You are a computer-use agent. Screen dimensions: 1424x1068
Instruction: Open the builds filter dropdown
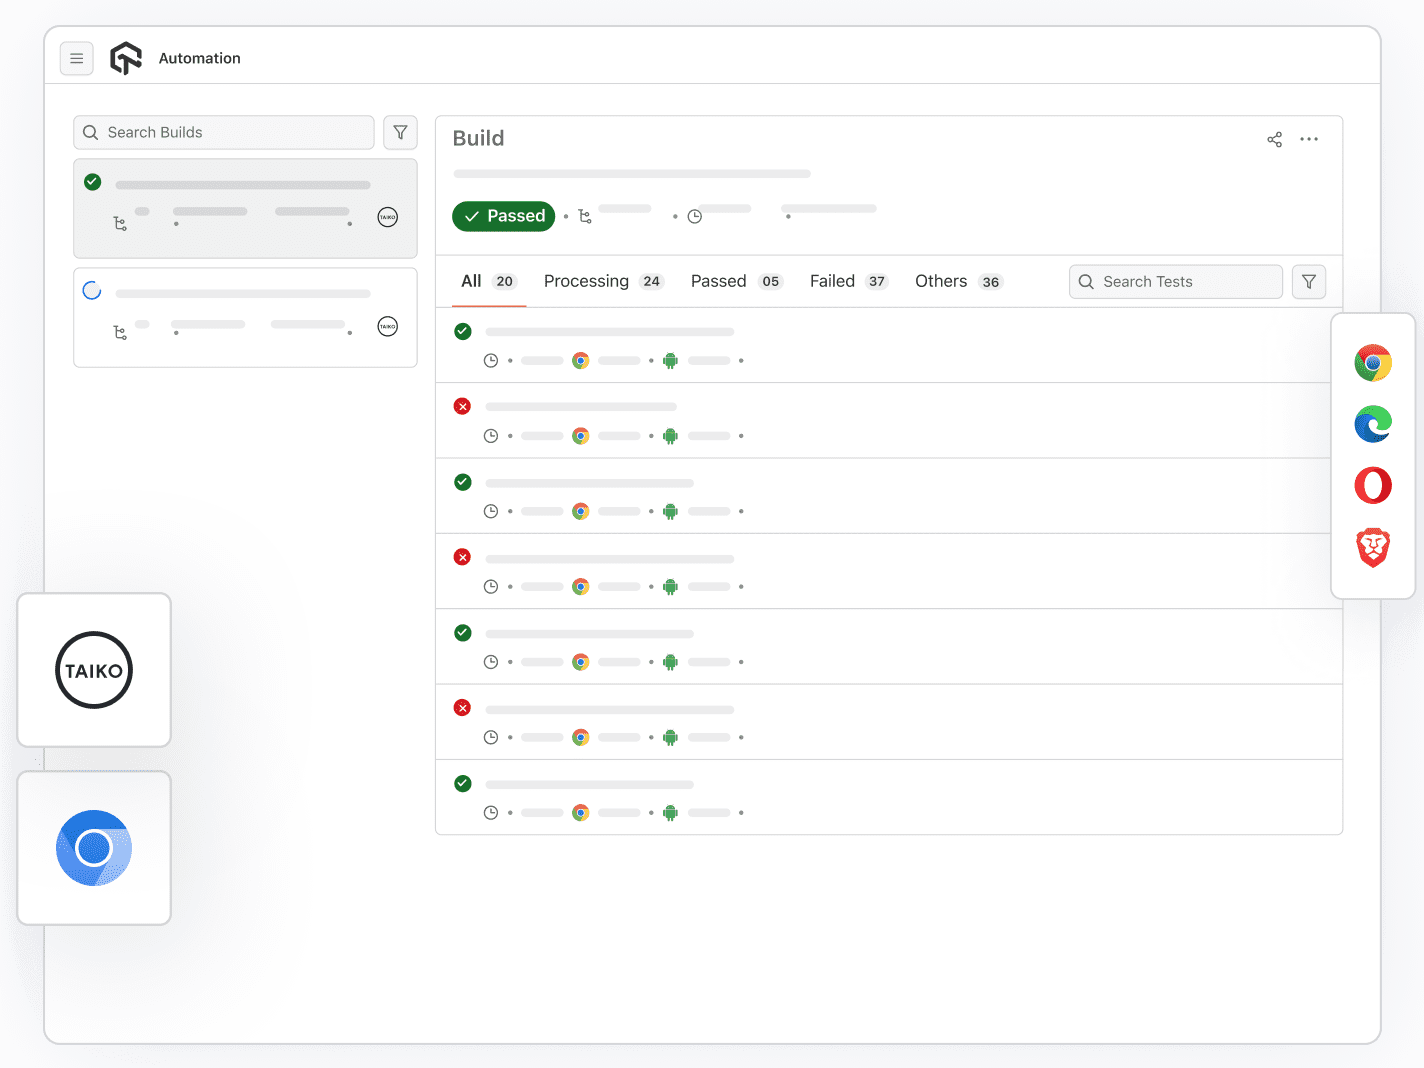point(400,132)
